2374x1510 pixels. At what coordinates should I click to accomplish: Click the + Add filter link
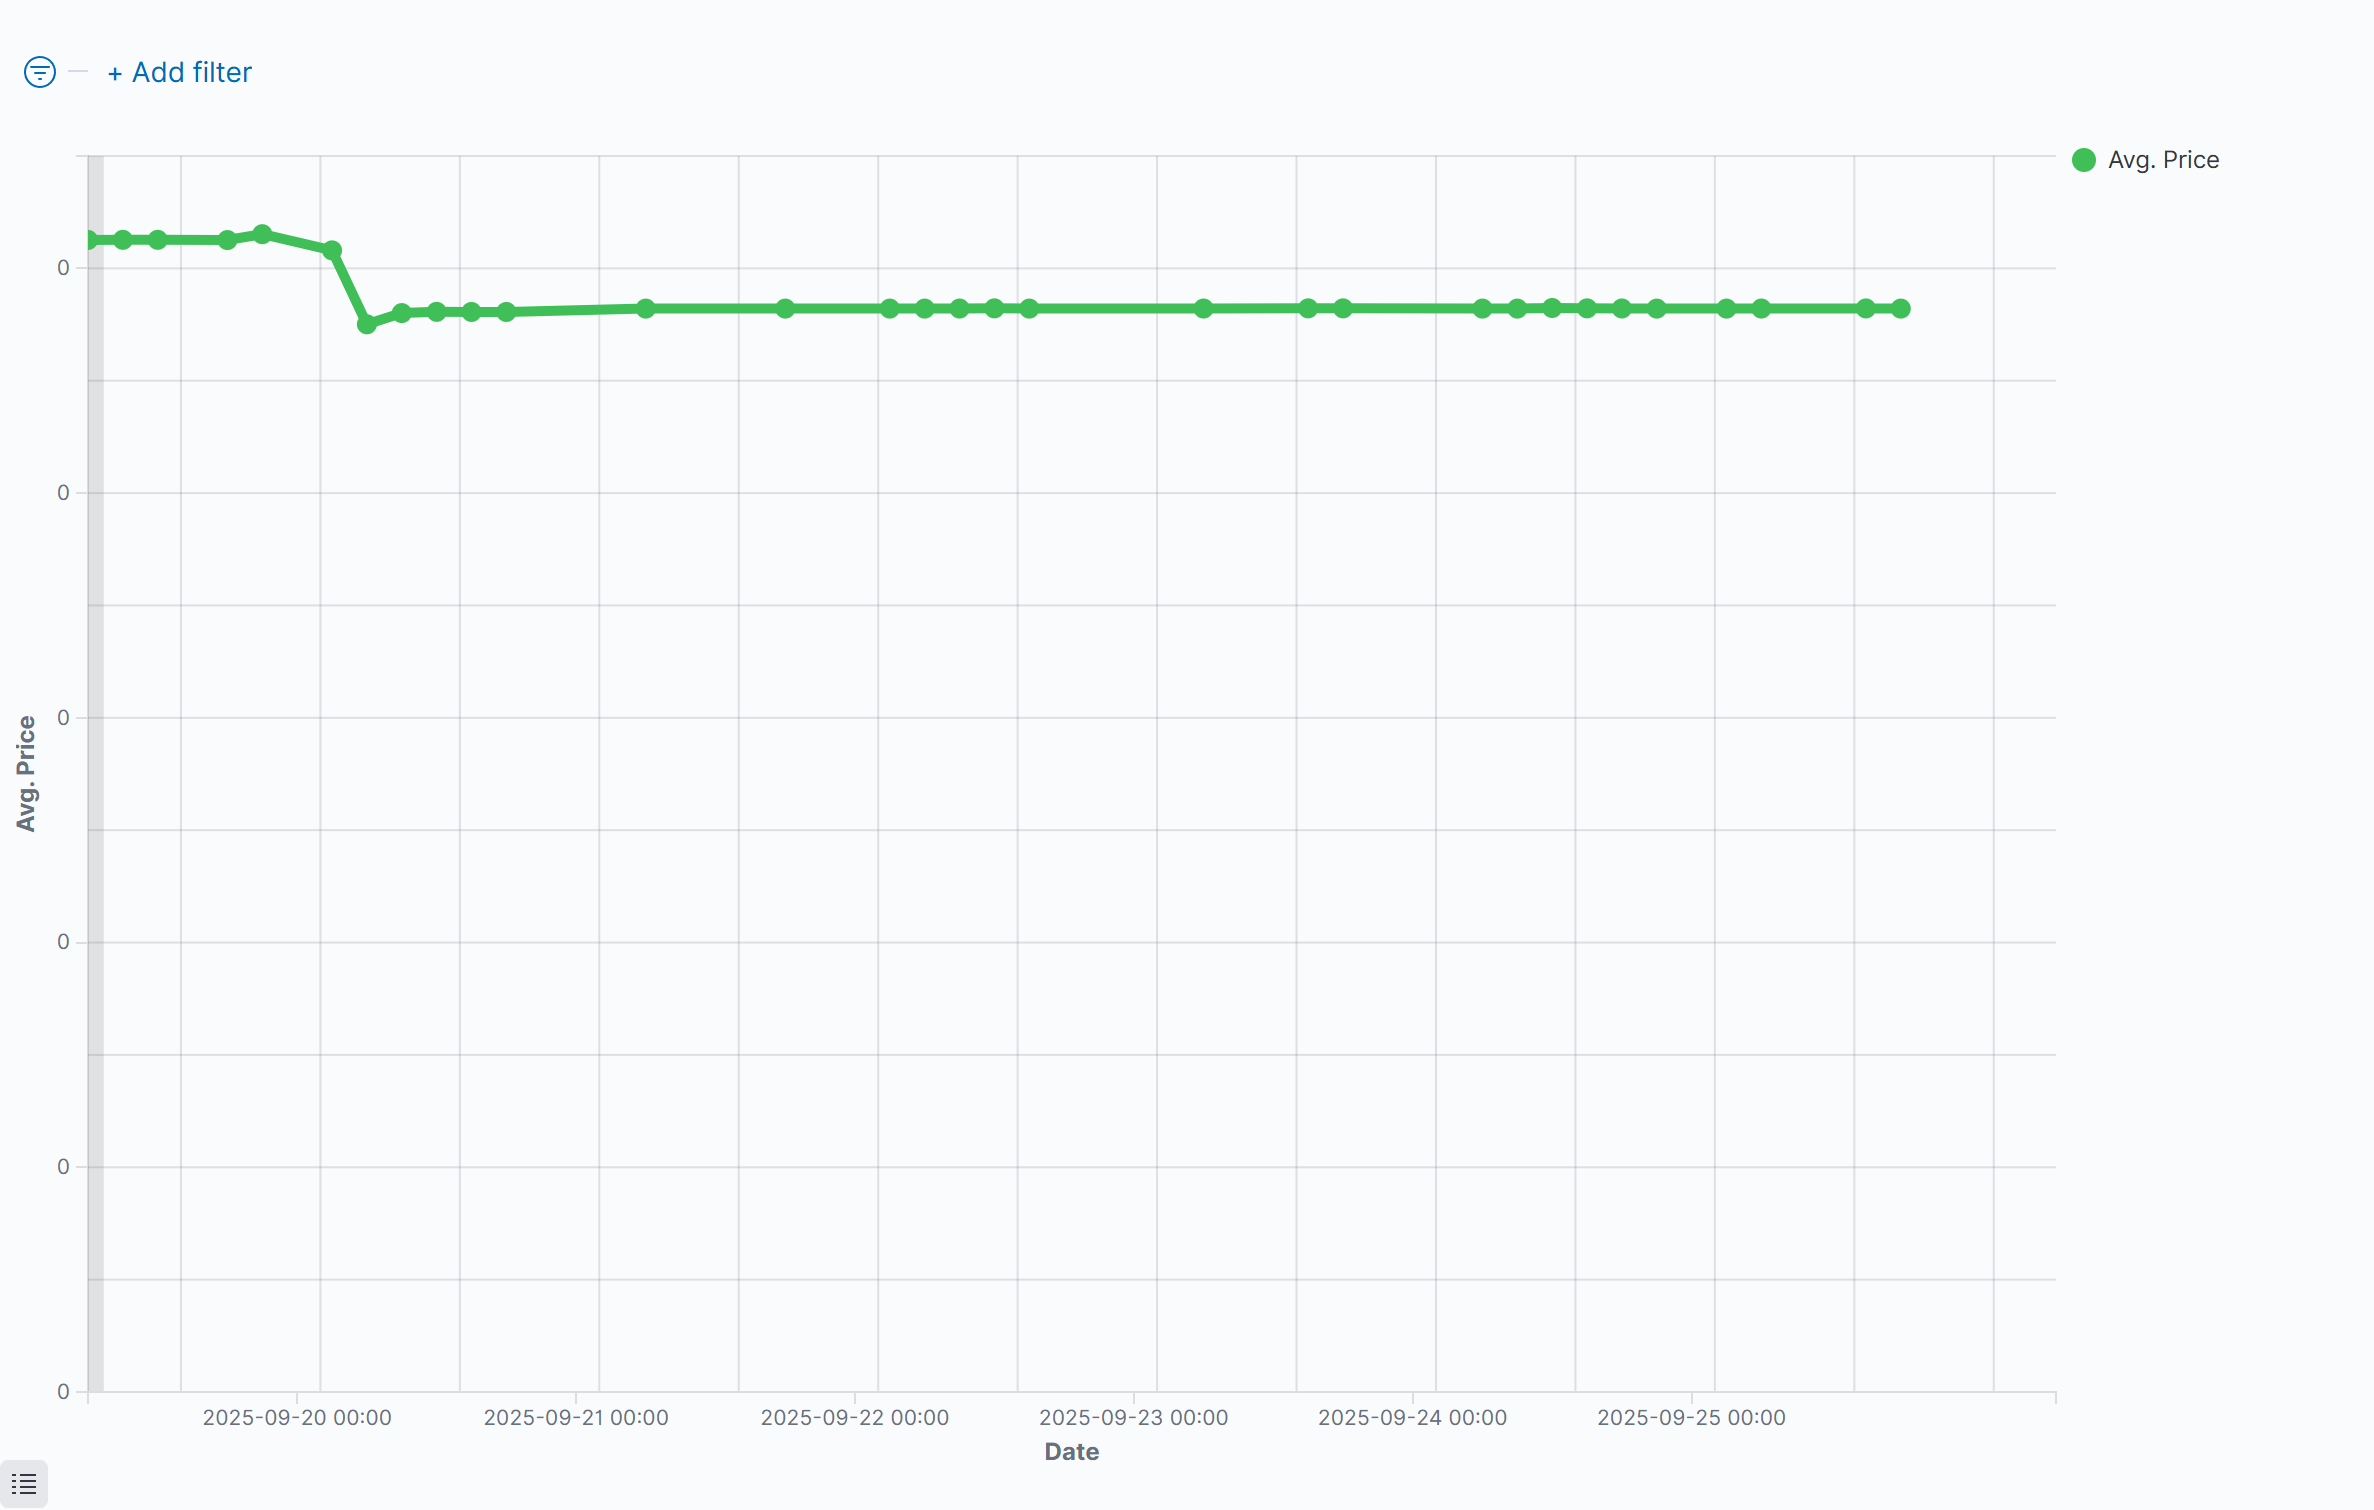click(x=180, y=72)
